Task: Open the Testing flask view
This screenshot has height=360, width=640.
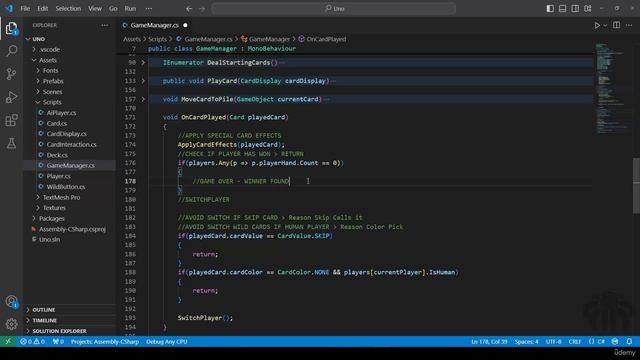Action: [x=11, y=143]
